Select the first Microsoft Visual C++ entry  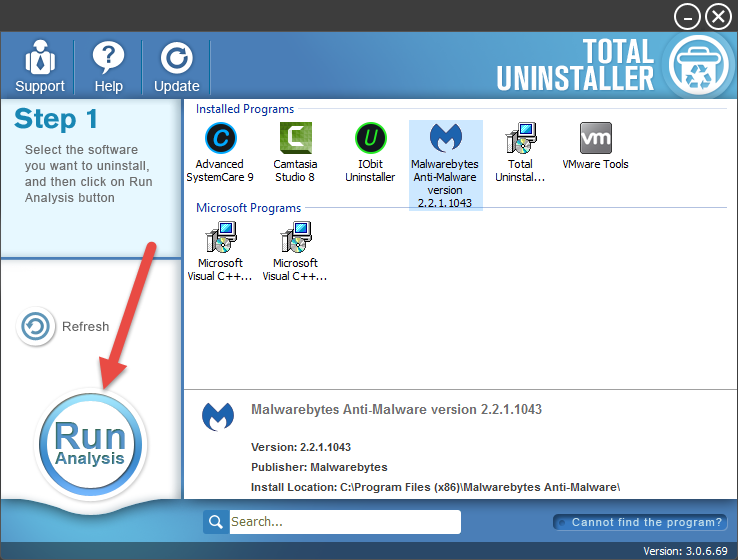tap(220, 251)
